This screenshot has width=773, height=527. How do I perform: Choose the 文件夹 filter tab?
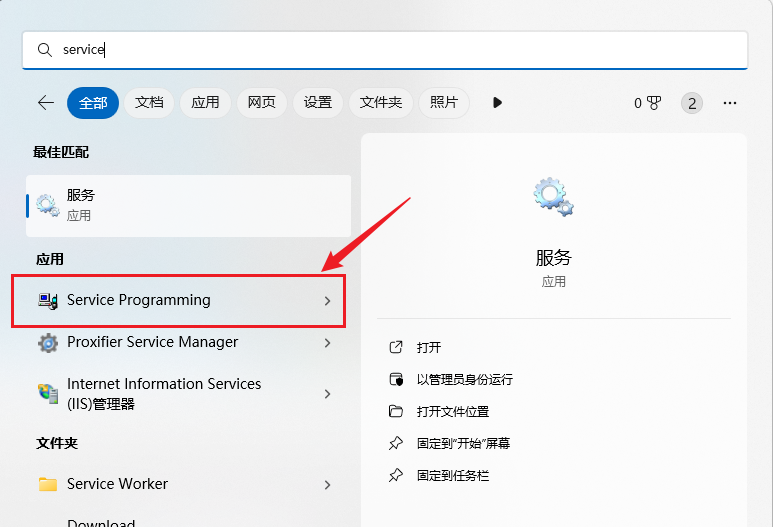[x=380, y=102]
